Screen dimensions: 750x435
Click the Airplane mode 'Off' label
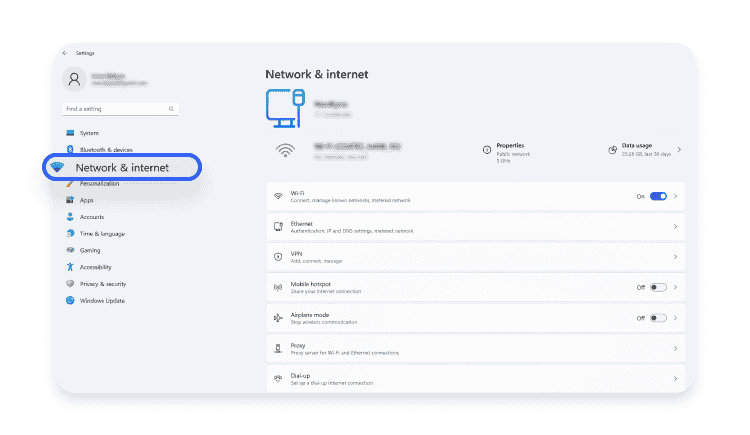click(x=640, y=318)
